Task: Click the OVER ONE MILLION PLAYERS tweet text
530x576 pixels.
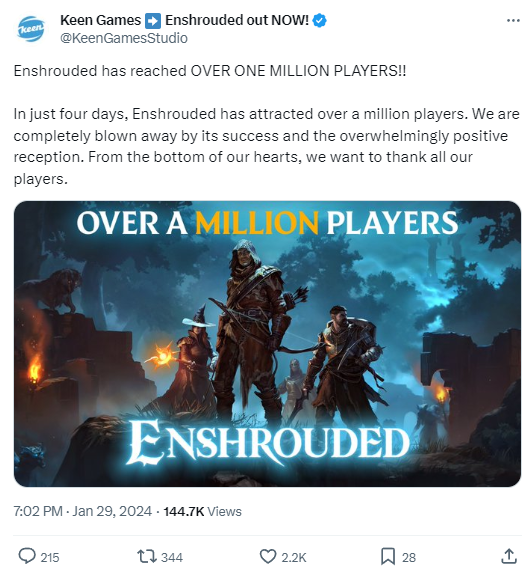Action: tap(298, 71)
